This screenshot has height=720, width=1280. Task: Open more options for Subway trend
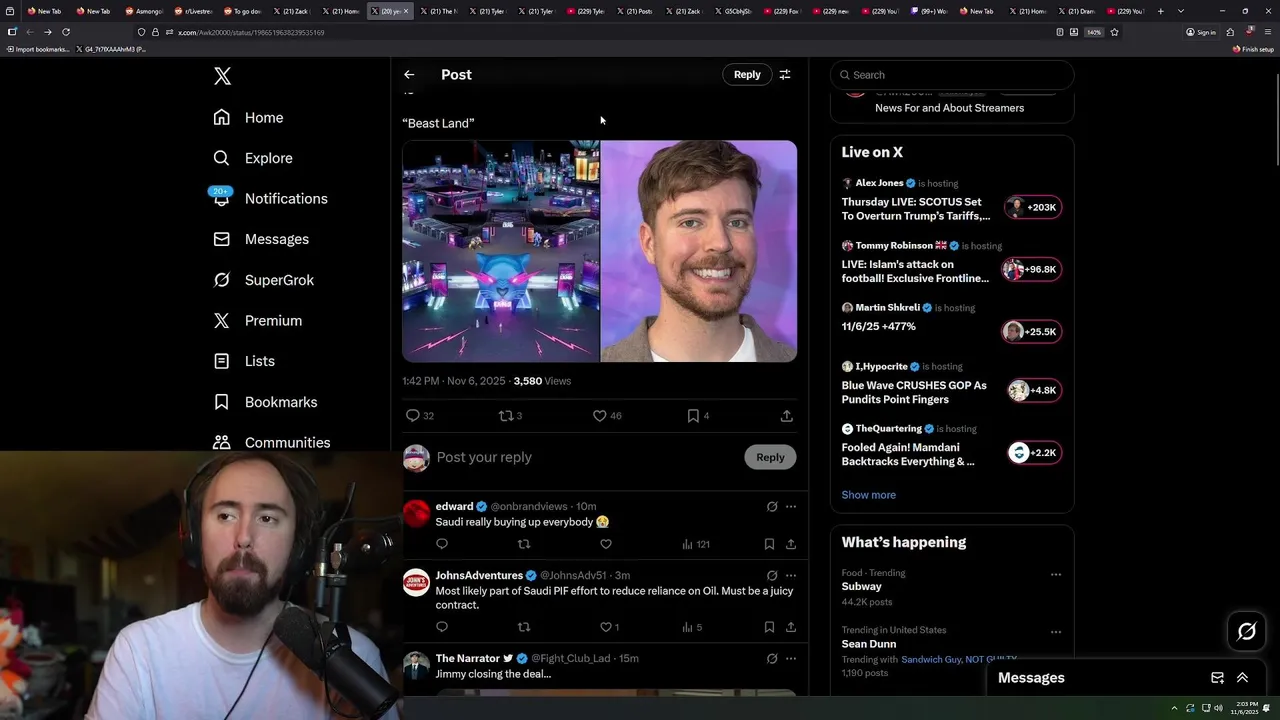coord(1055,575)
